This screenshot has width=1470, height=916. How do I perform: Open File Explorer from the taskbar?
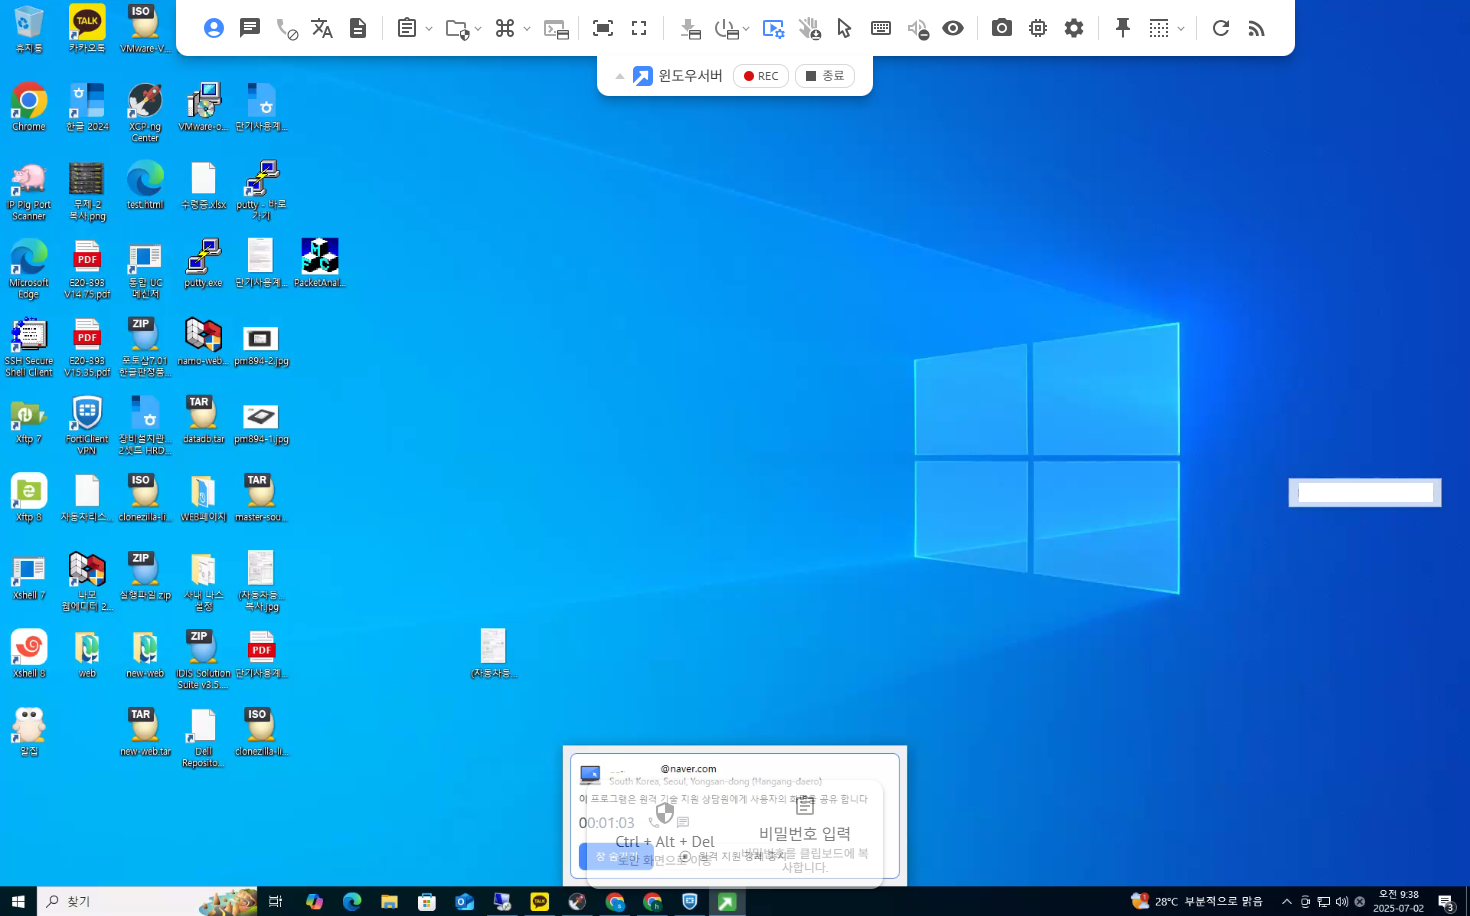tap(390, 901)
